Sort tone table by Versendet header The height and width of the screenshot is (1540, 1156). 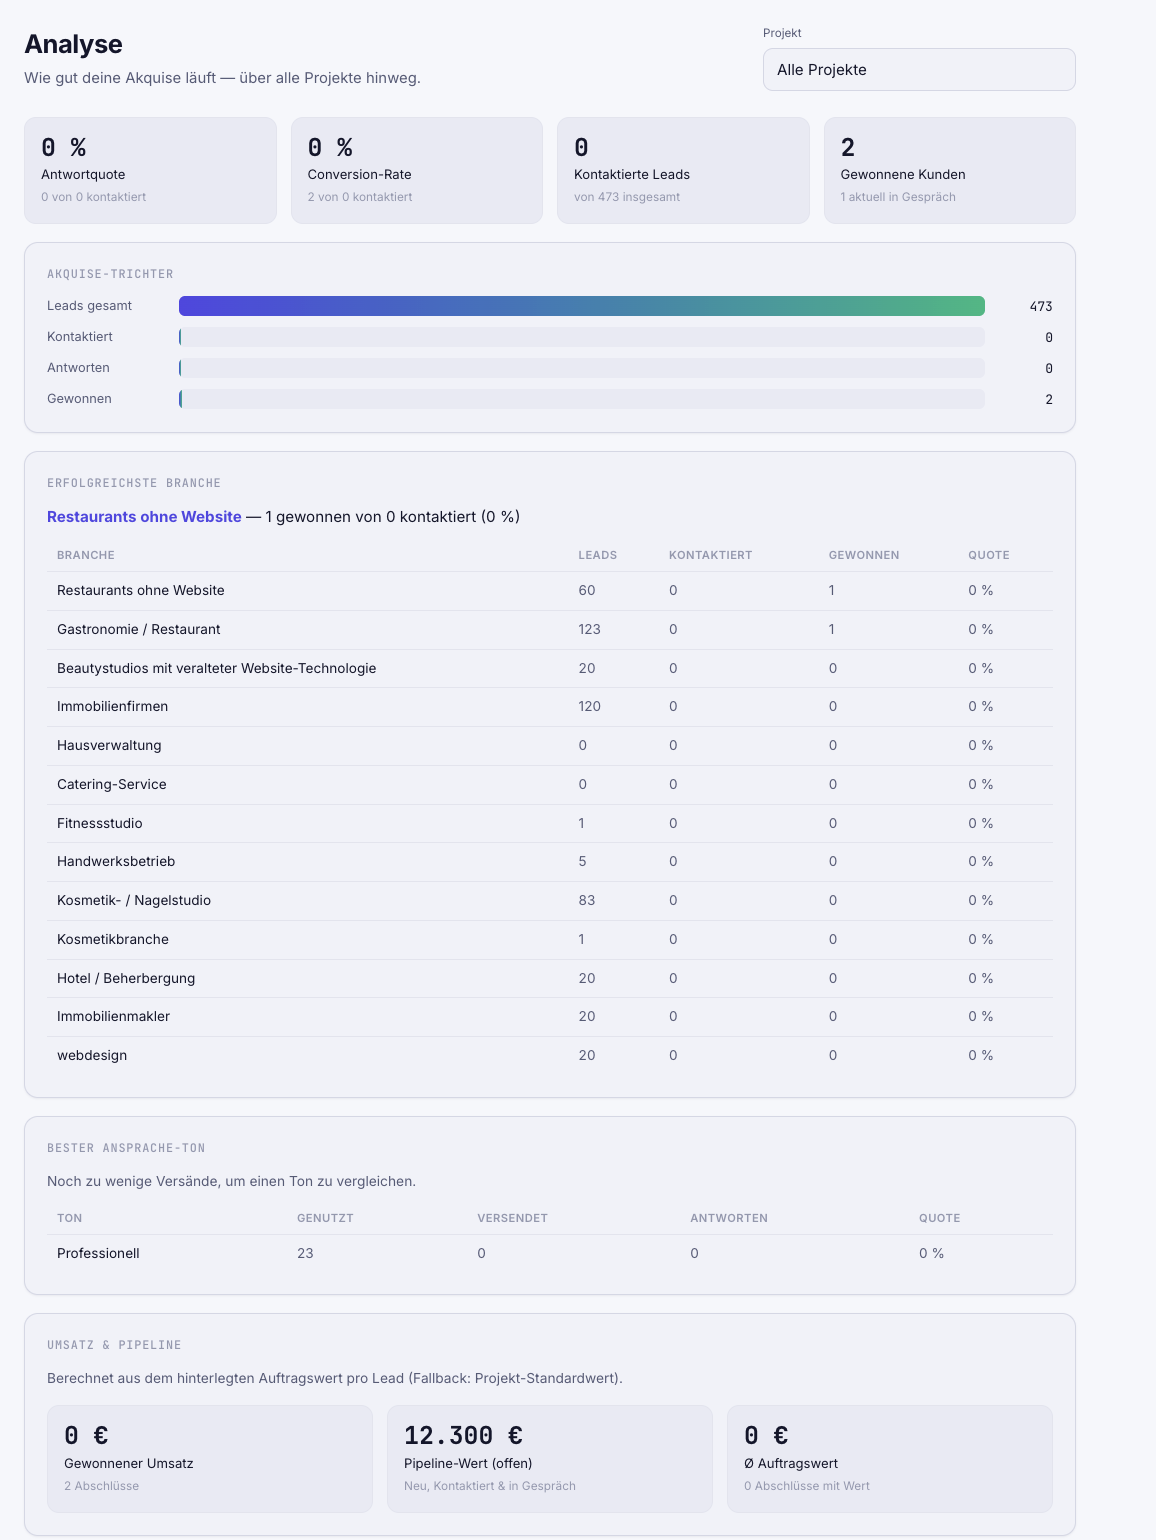click(x=512, y=1218)
